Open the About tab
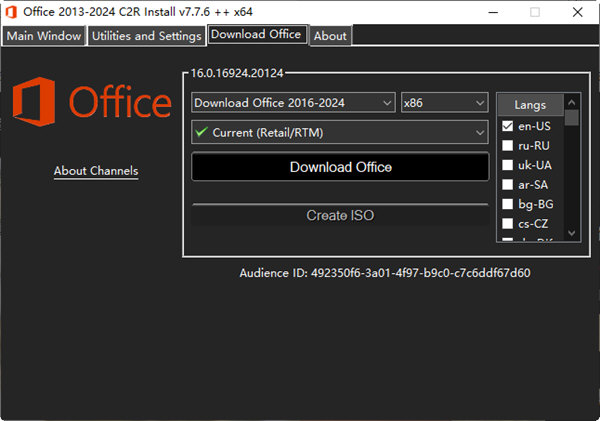 pyautogui.click(x=330, y=36)
